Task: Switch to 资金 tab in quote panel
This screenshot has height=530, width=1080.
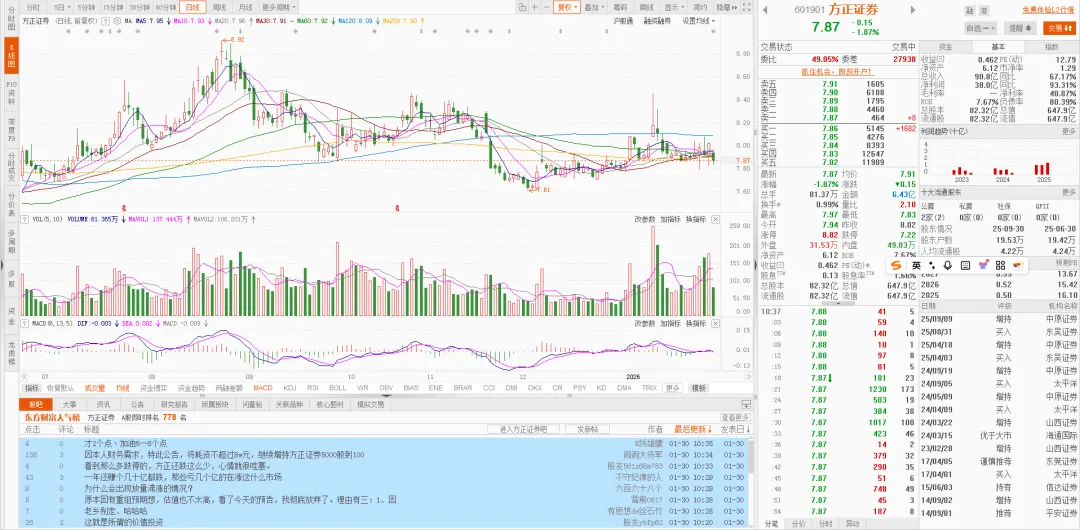Action: coord(946,47)
